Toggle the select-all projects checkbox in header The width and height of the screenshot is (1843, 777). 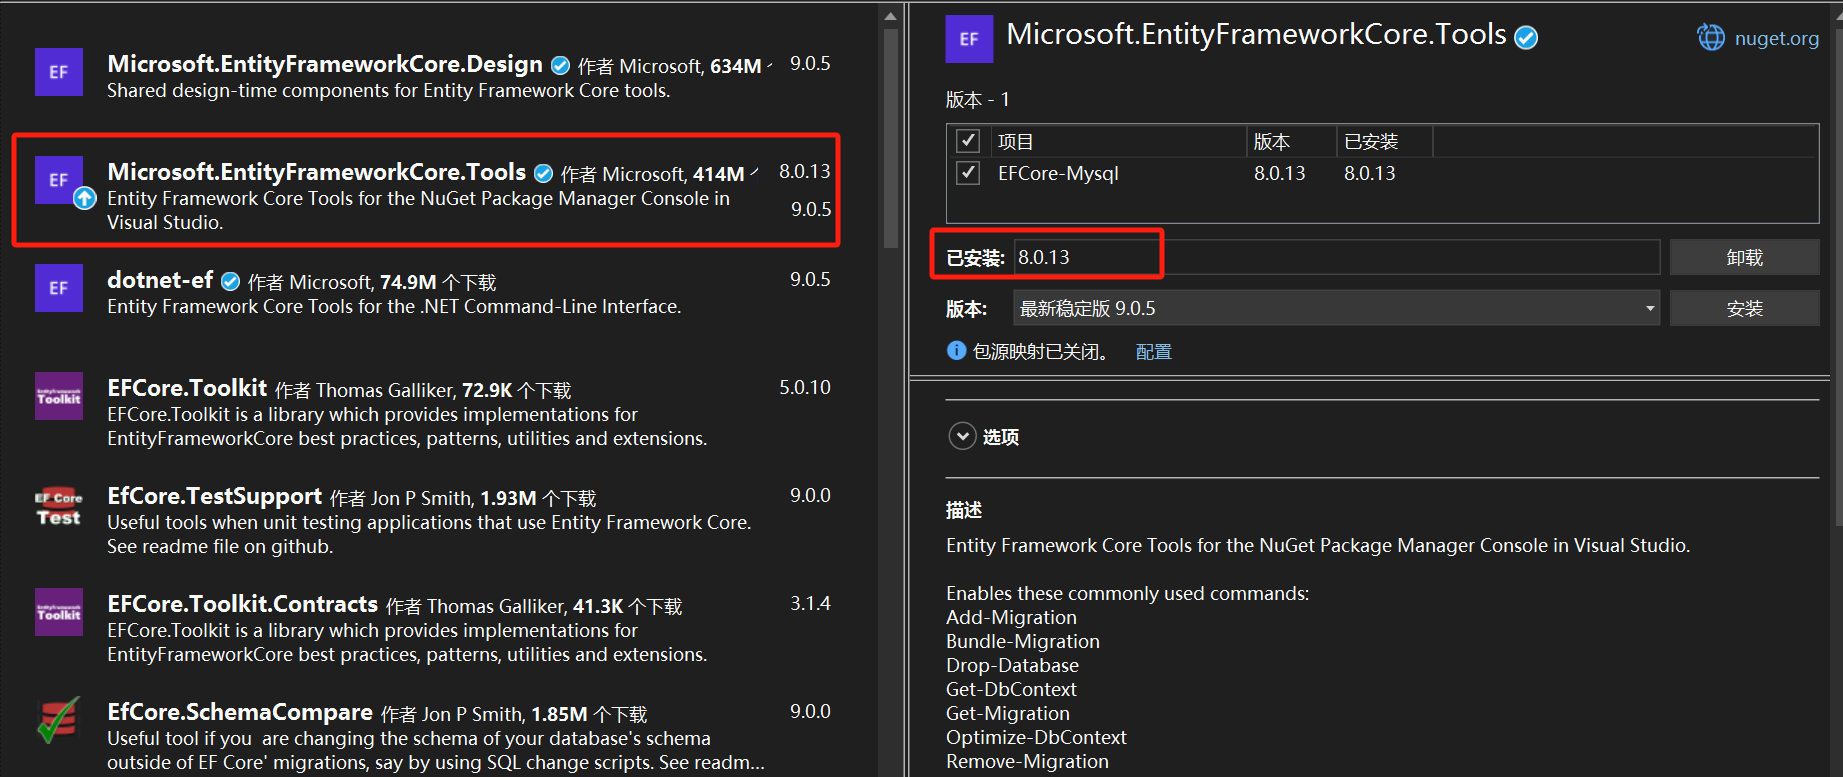tap(968, 141)
